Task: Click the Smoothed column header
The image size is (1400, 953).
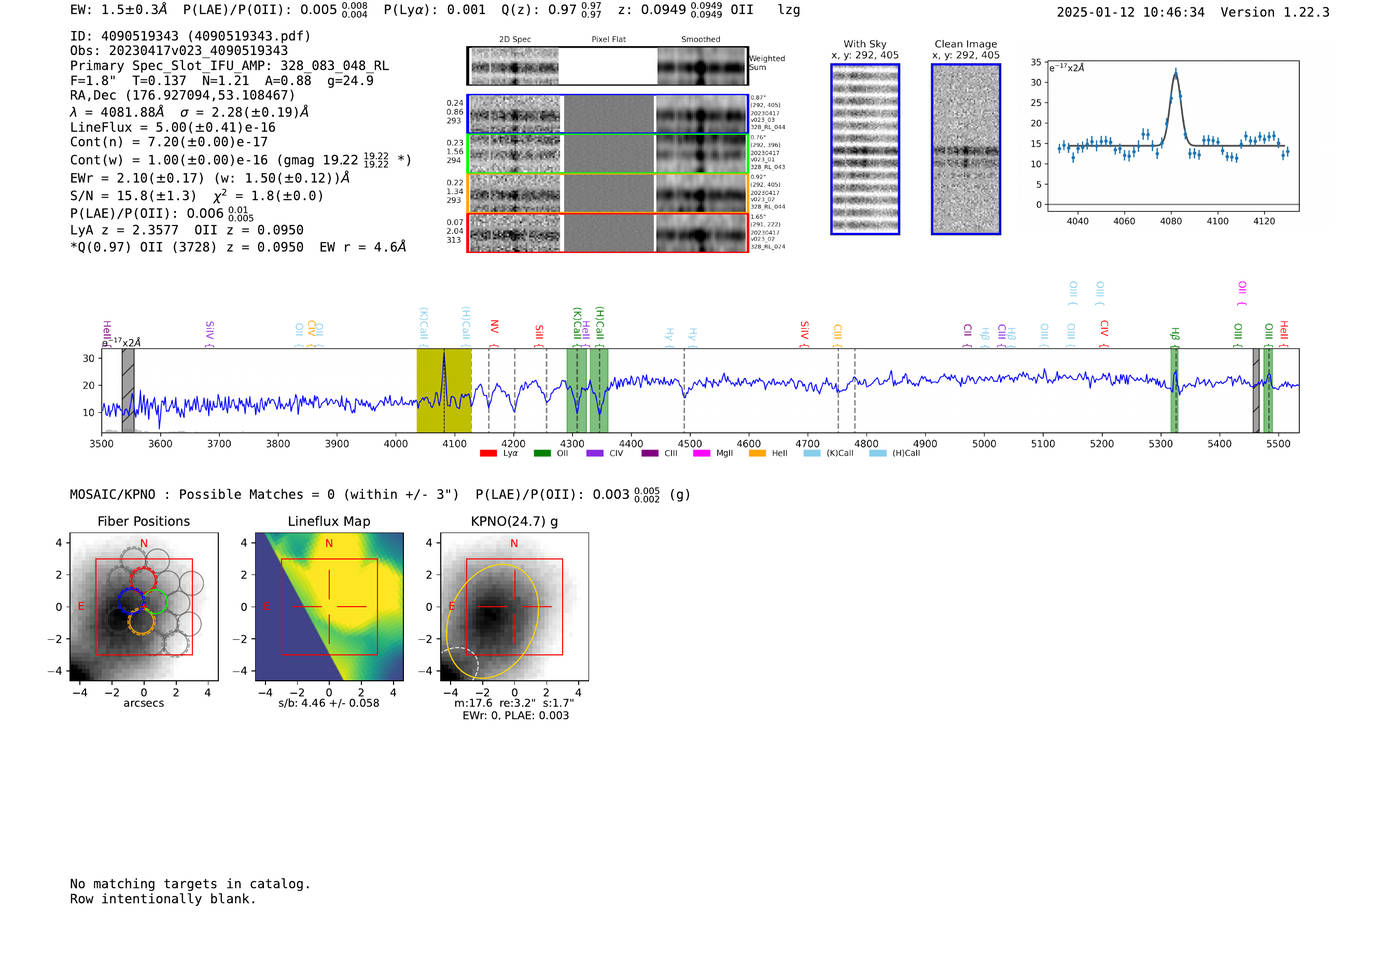Action: (701, 40)
